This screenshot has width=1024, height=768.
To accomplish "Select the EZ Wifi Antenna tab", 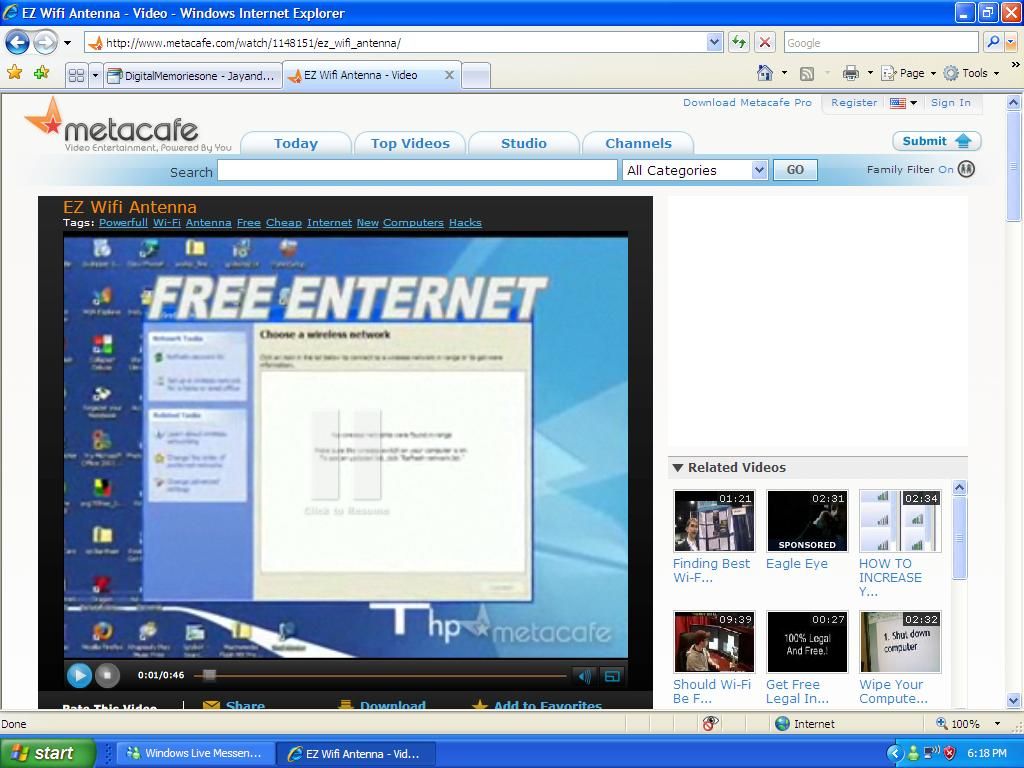I will (362, 75).
